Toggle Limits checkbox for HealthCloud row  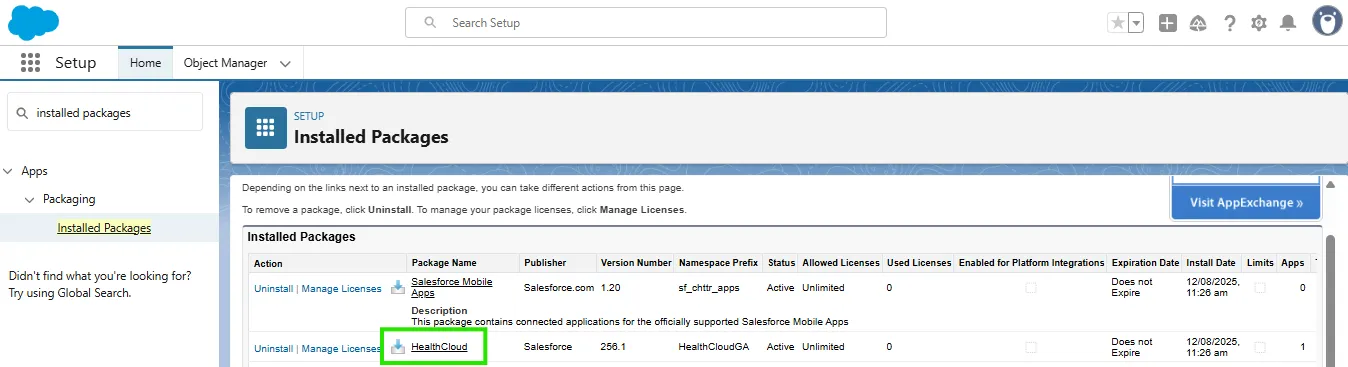(x=1260, y=347)
